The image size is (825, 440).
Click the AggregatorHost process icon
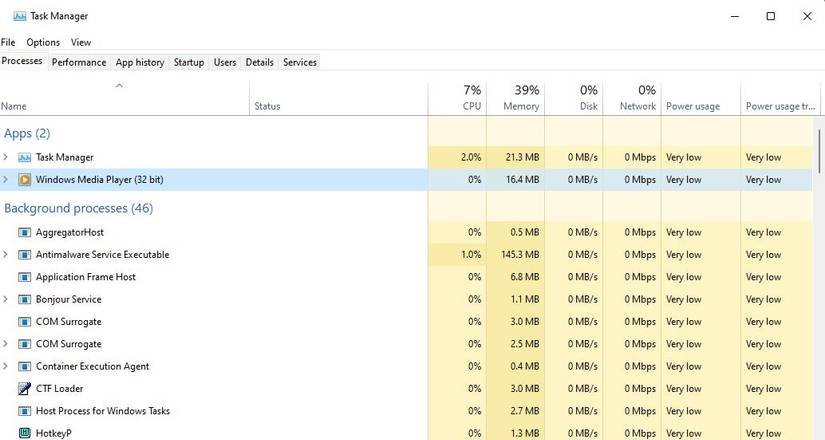24,232
